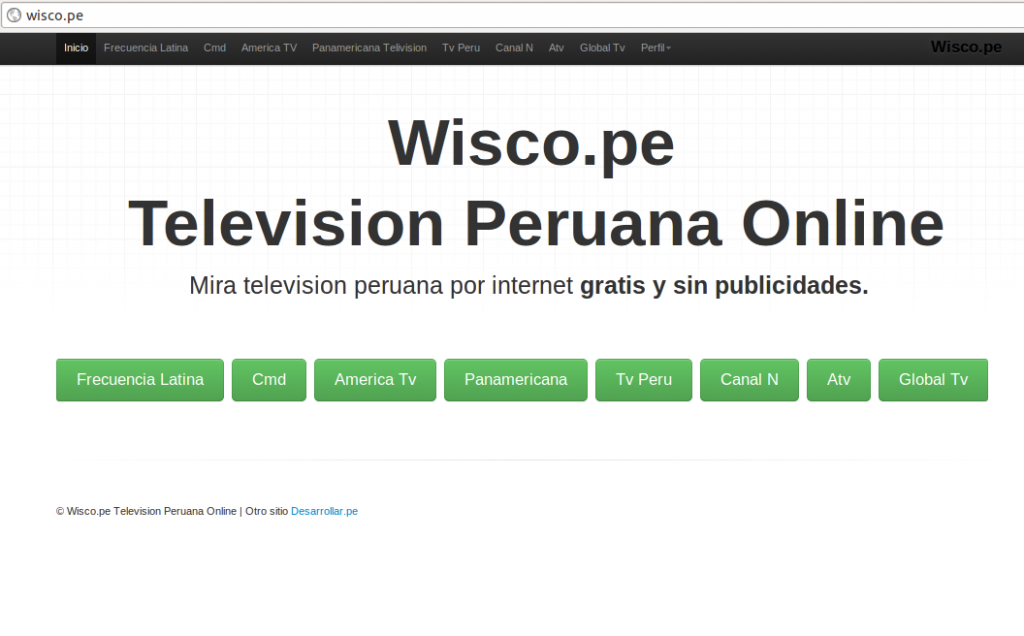The image size is (1024, 636).
Task: Choose America TV from the top navbar
Action: coord(269,48)
